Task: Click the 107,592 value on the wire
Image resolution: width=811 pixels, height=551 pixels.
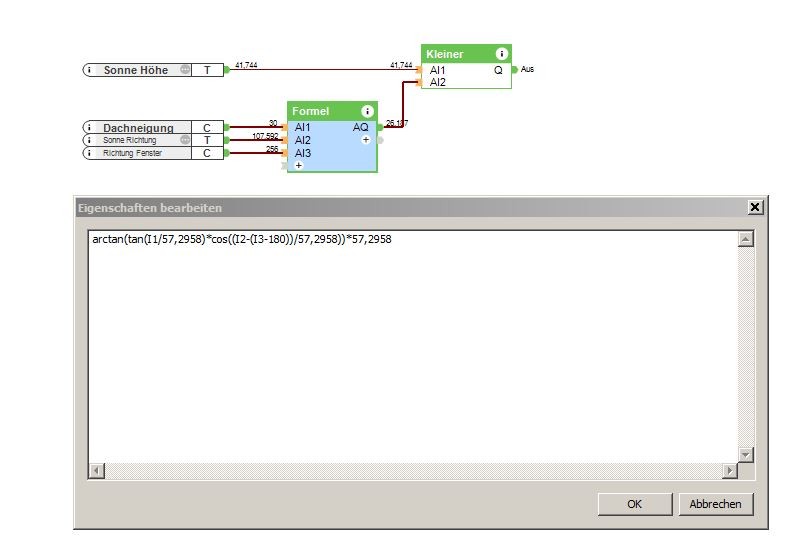Action: 265,136
